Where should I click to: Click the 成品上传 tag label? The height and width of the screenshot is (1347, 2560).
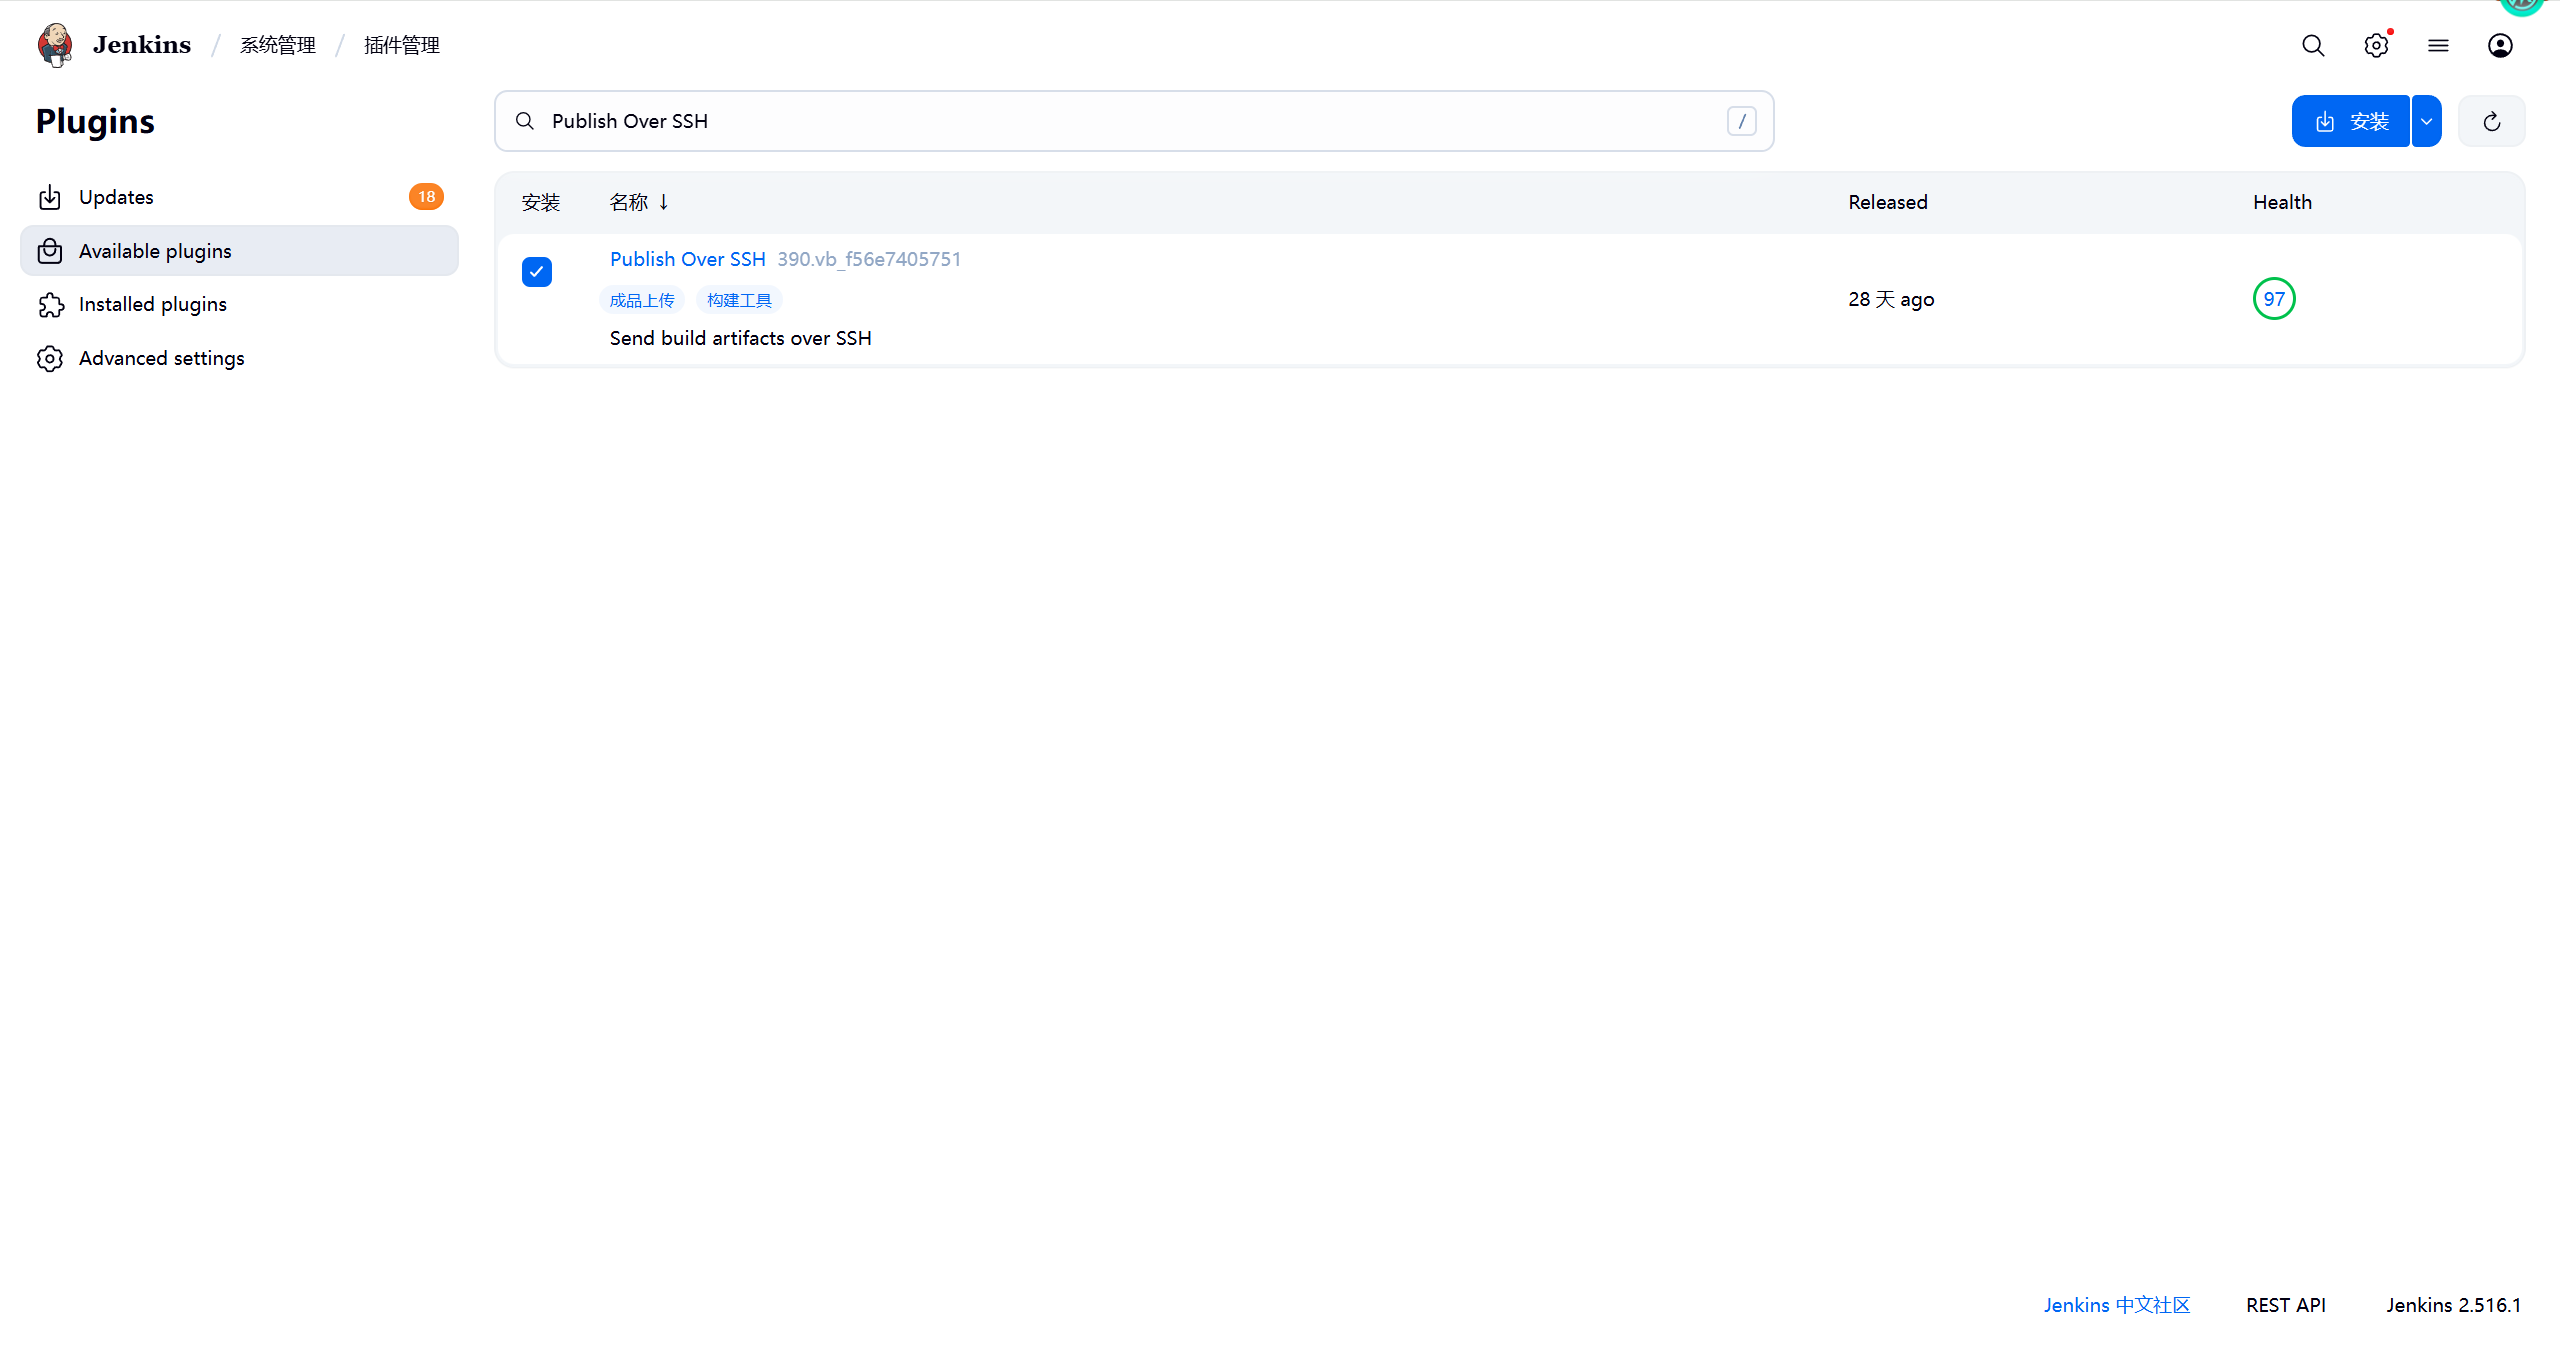pos(642,300)
